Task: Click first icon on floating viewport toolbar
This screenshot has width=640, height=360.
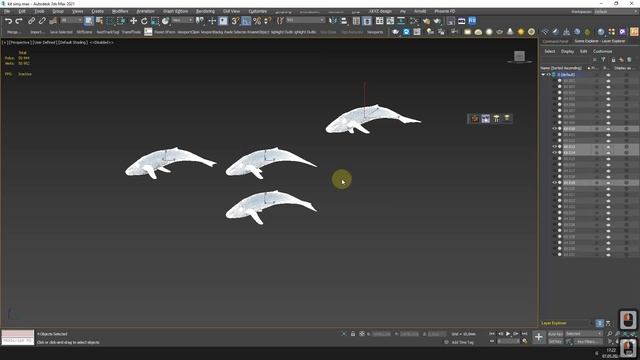Action: tap(475, 118)
